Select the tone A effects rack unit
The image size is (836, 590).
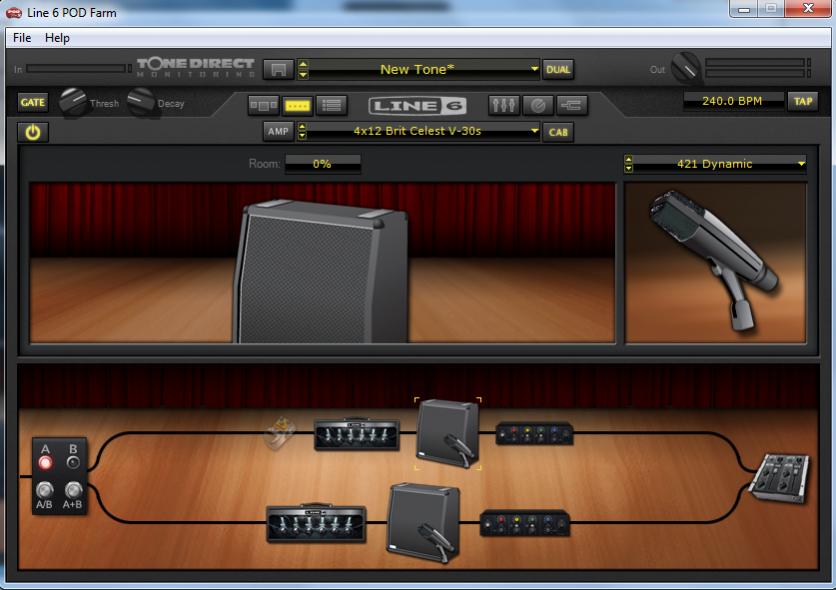coord(535,433)
